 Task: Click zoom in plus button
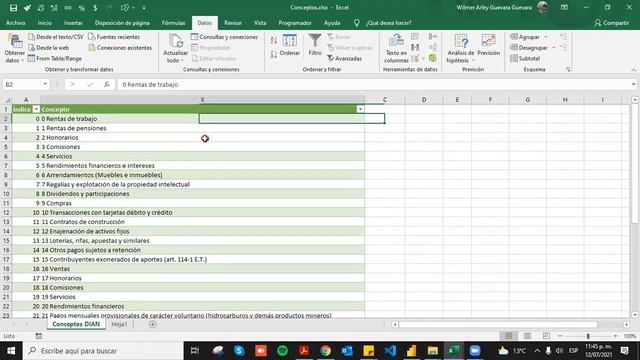click(616, 336)
